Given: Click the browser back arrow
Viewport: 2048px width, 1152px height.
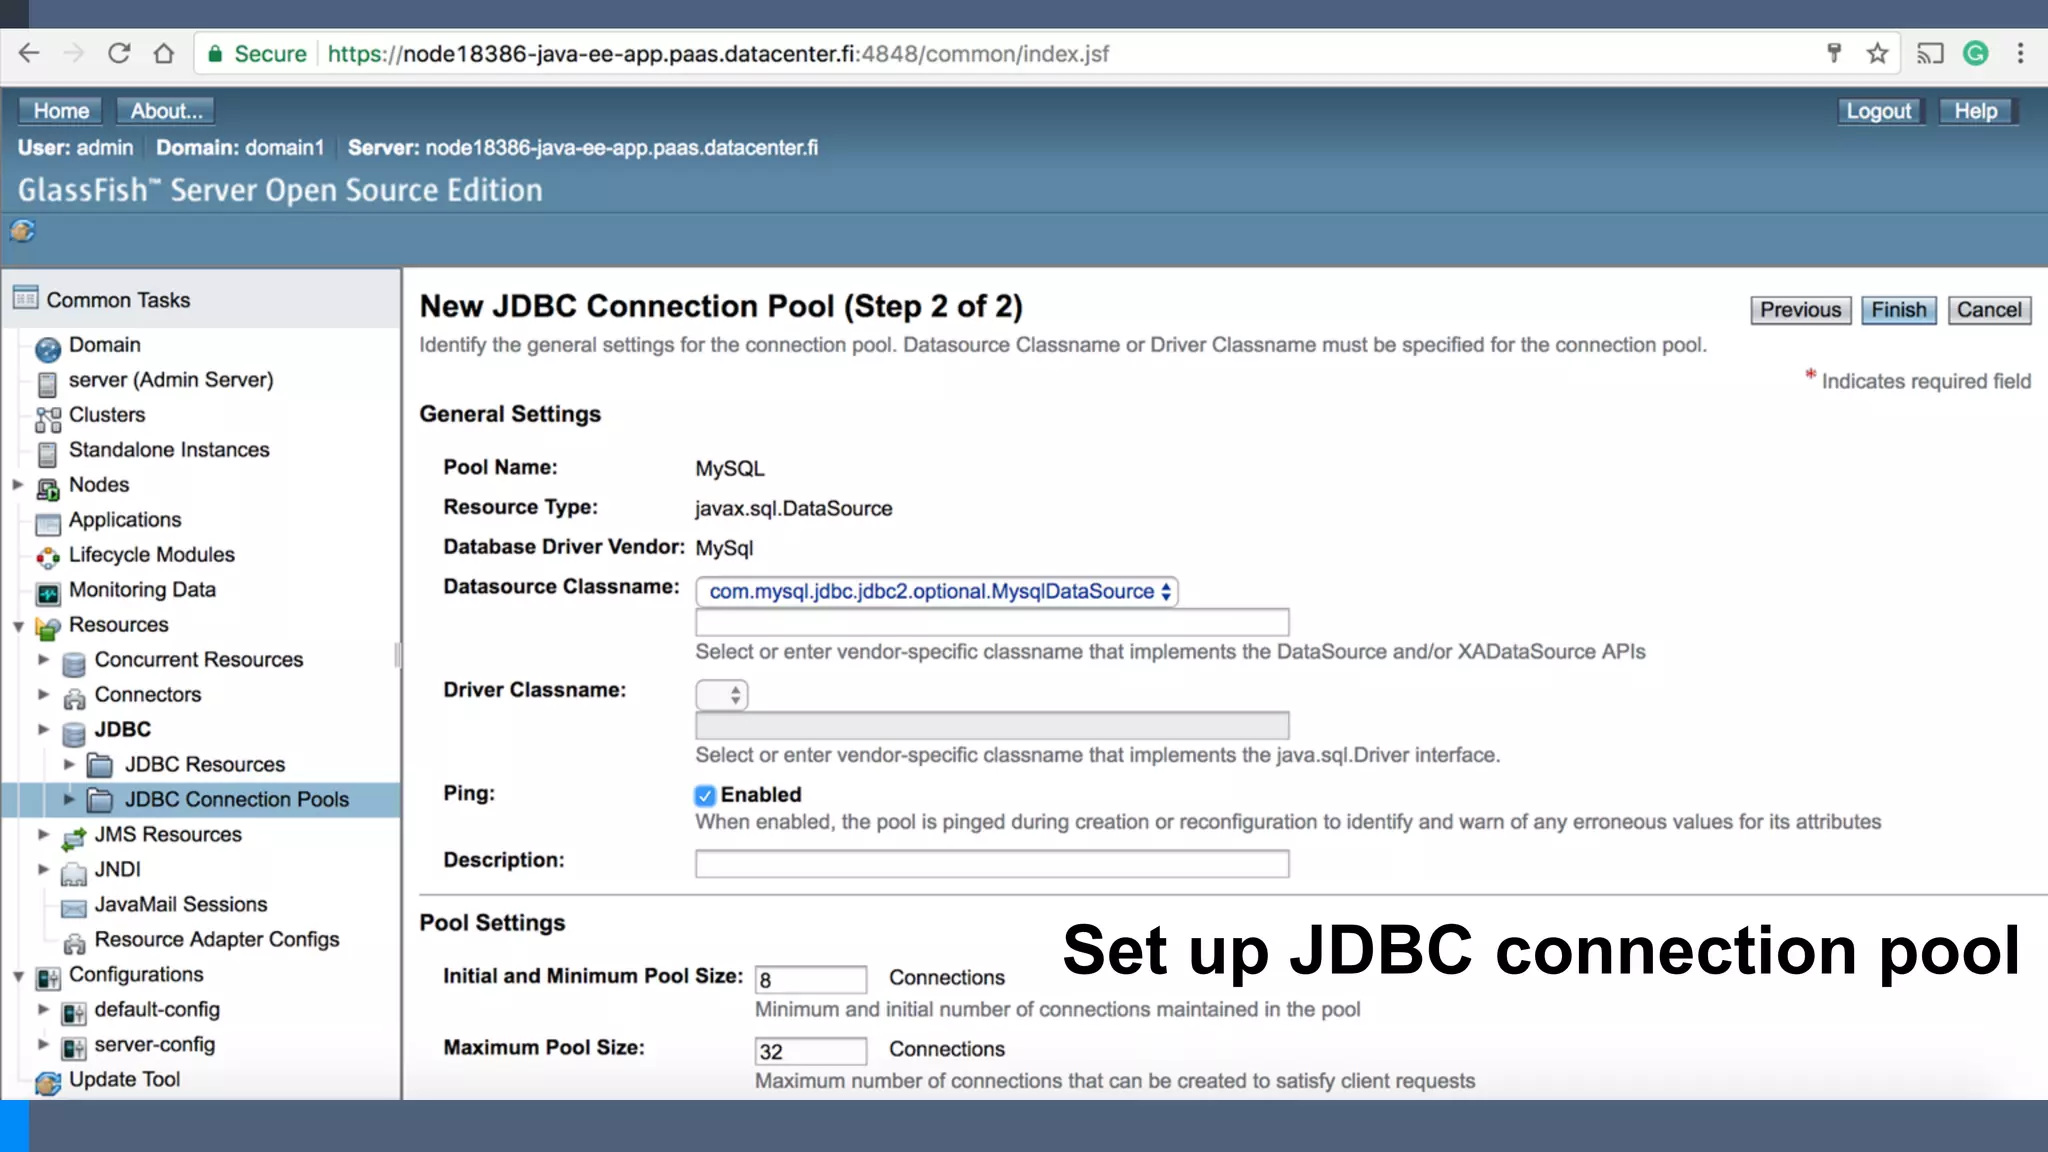Looking at the screenshot, I should [29, 53].
